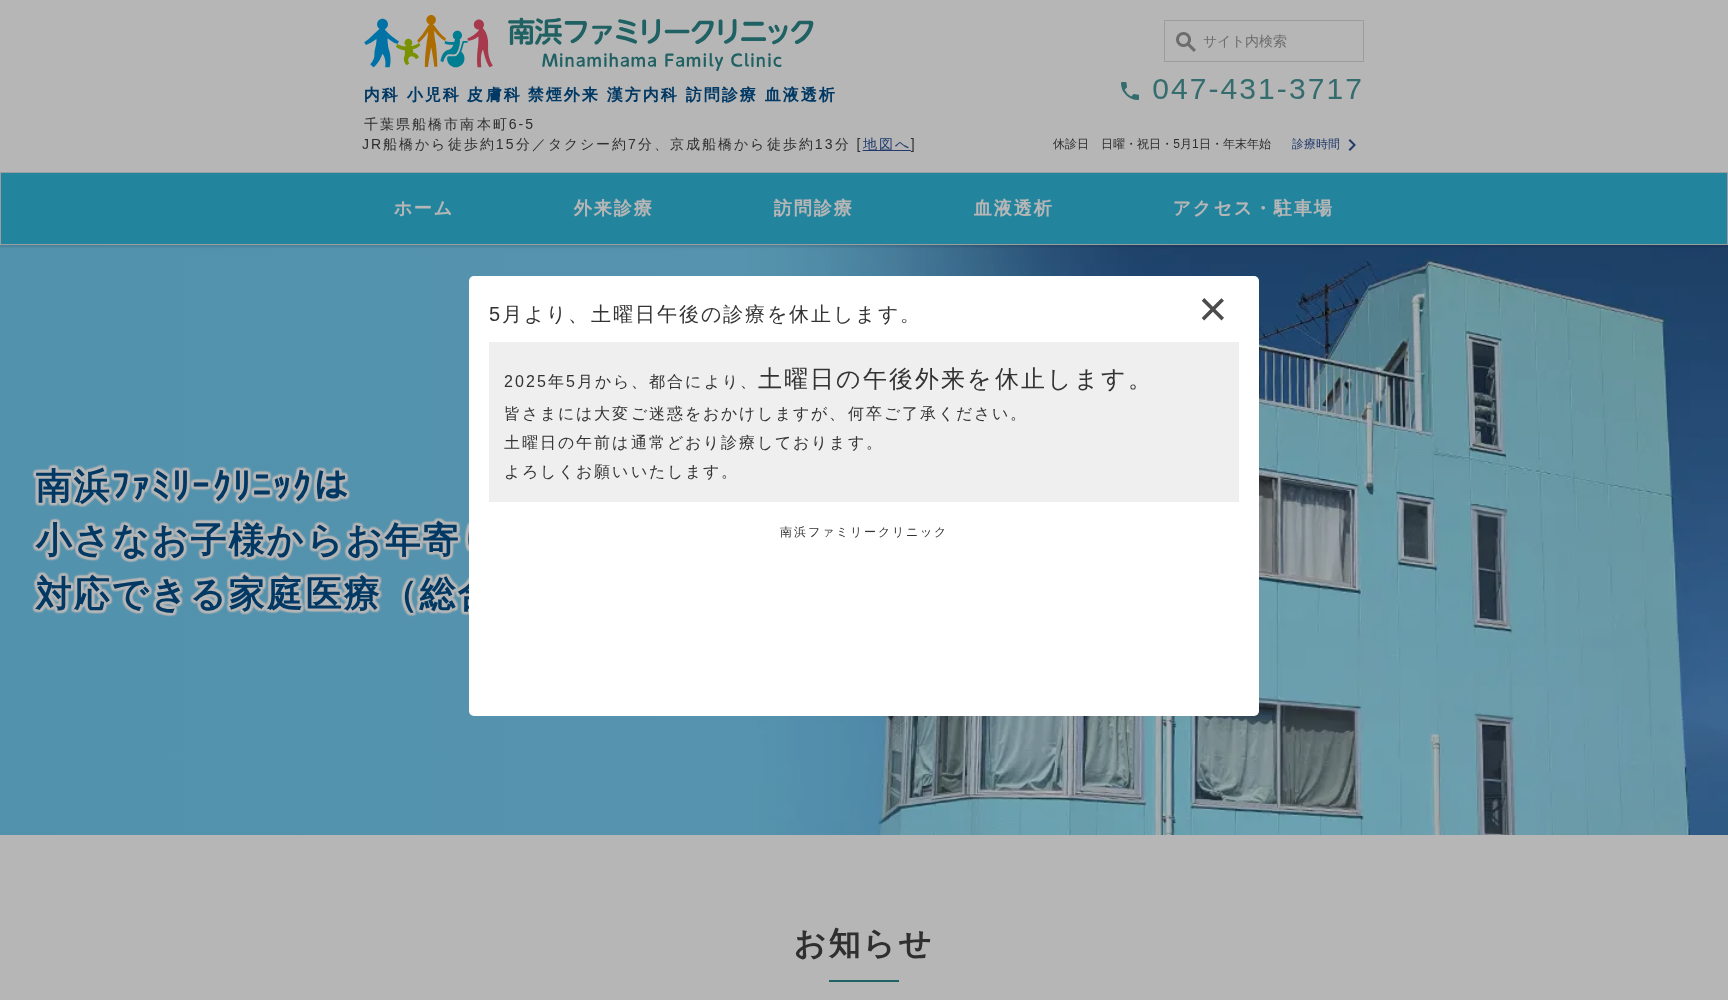Select 血液透析 in the navigation bar

1011,208
